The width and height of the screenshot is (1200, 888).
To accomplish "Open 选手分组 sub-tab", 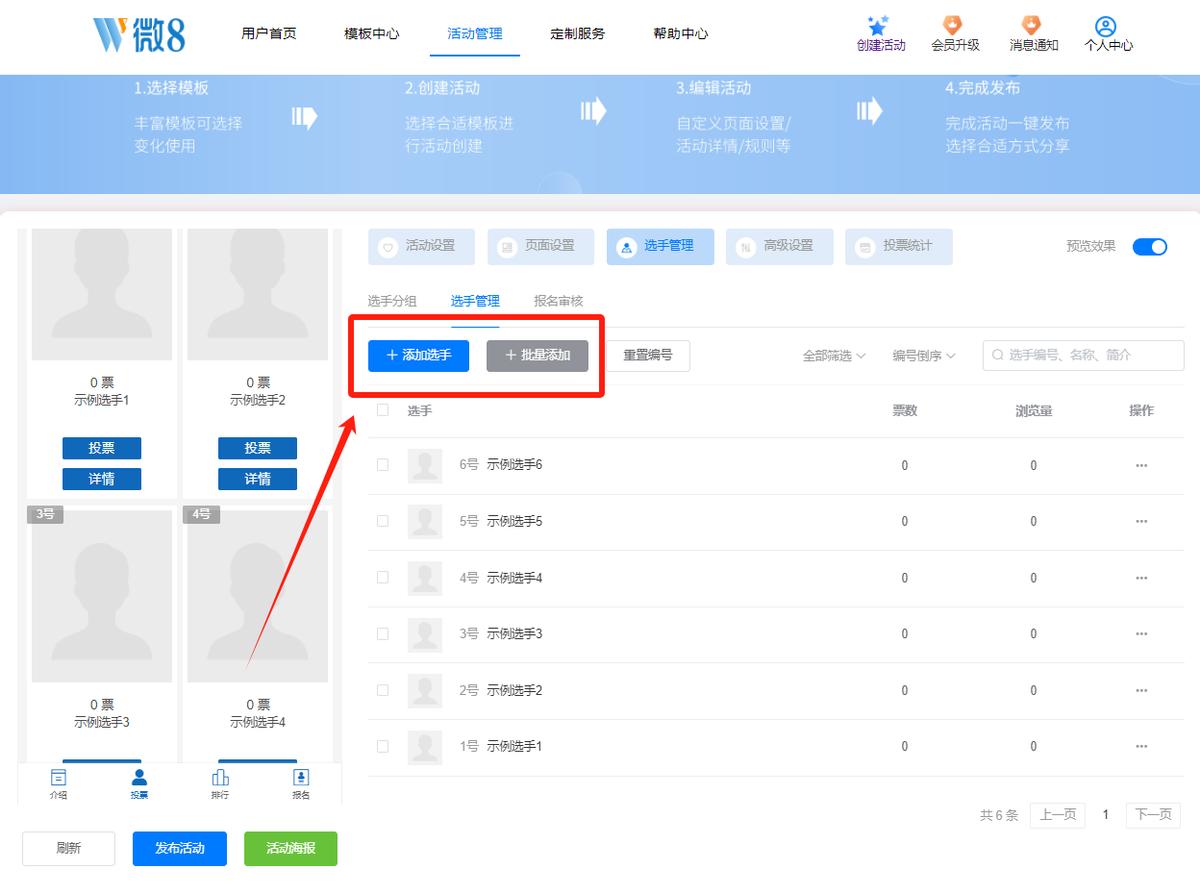I will (392, 301).
